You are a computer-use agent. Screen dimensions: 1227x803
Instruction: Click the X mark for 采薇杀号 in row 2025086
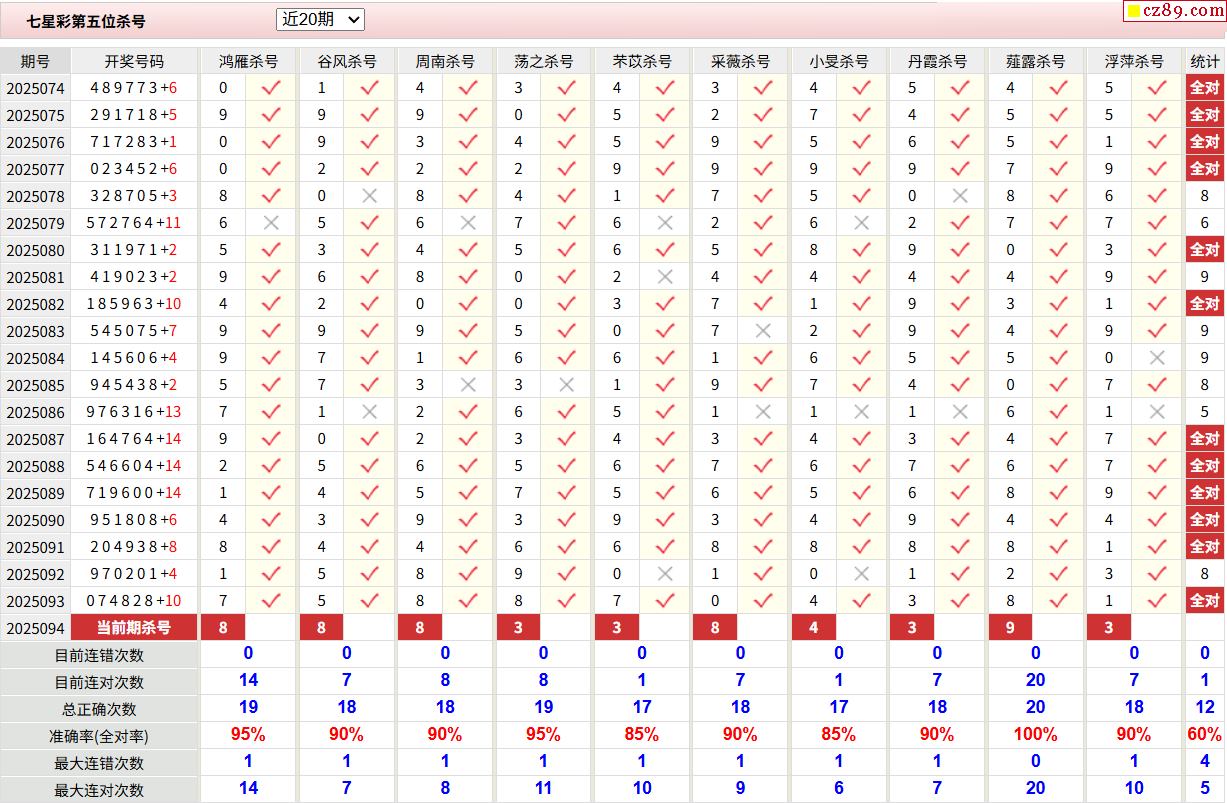coord(763,412)
